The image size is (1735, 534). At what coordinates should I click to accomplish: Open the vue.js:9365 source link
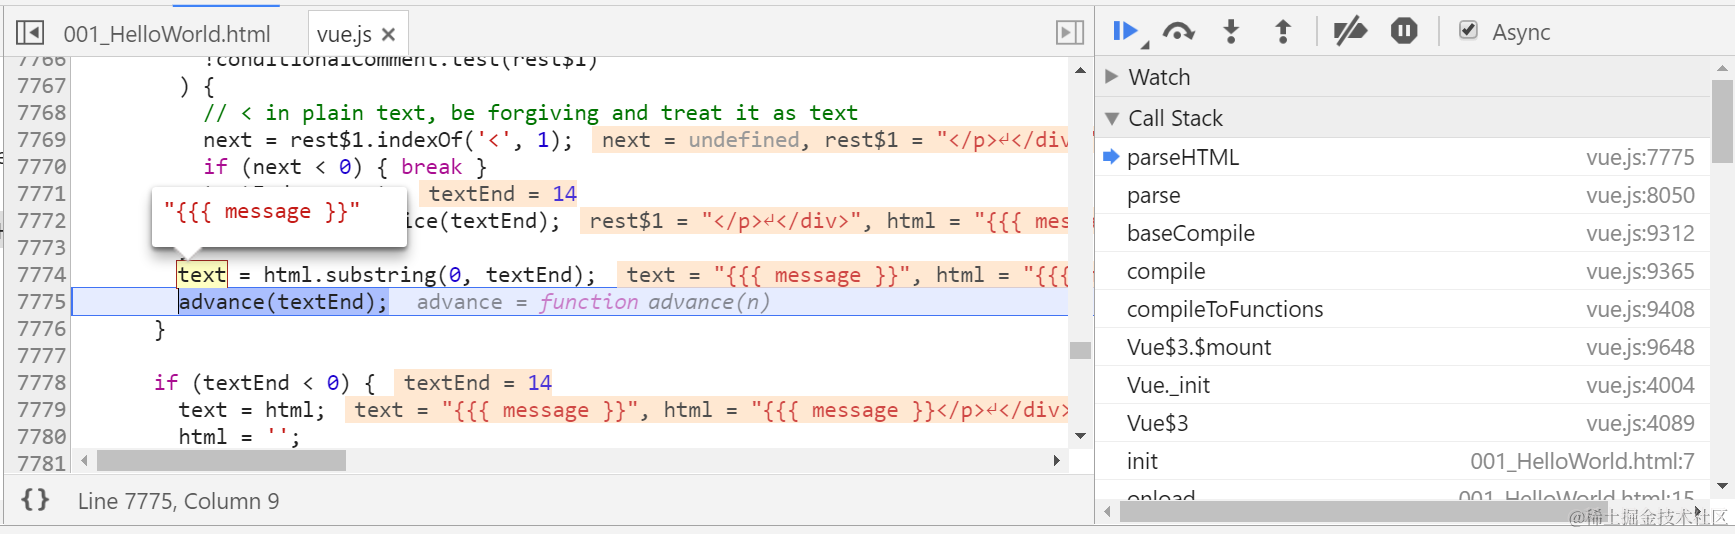[1640, 271]
